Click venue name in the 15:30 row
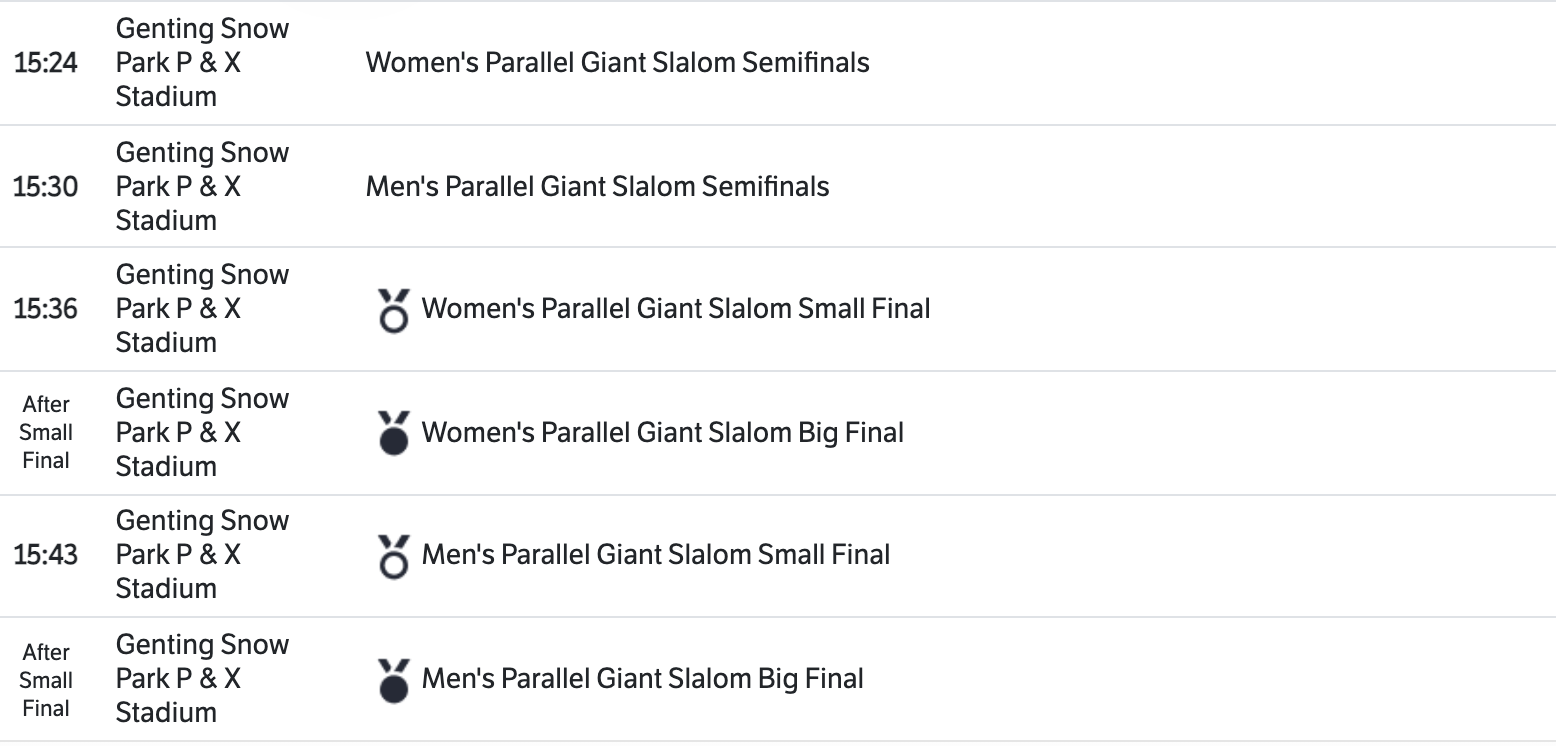1556x746 pixels. tap(201, 187)
